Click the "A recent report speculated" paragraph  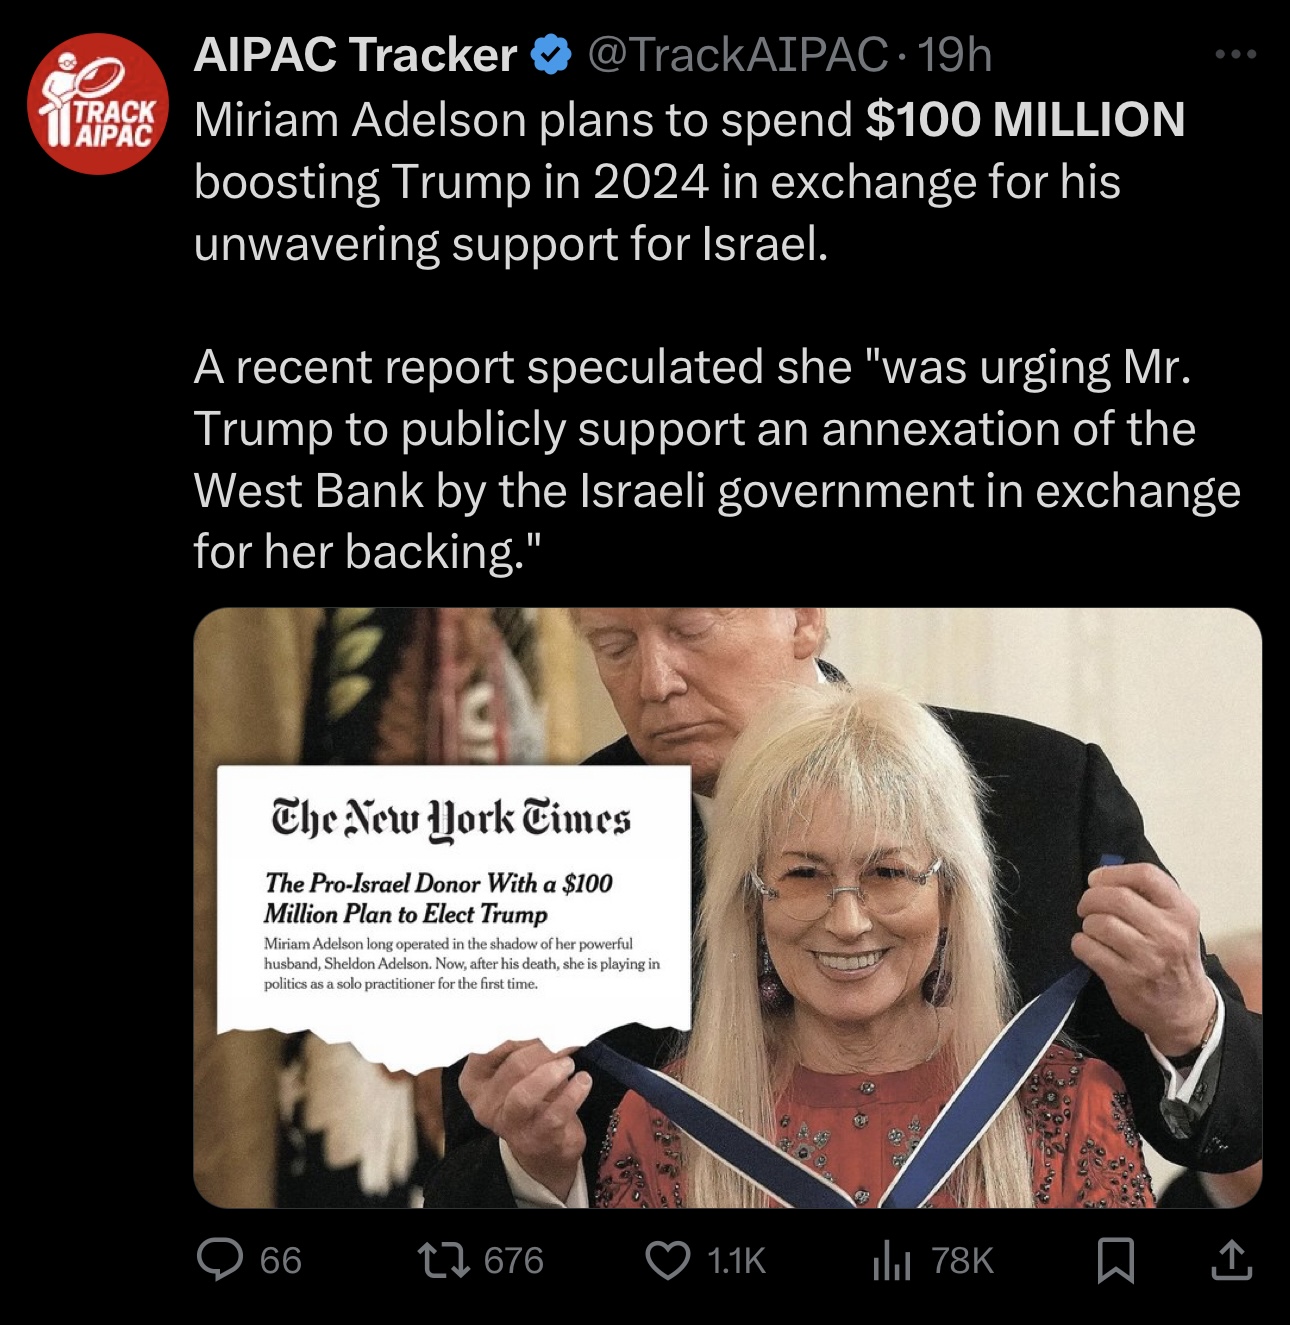(x=717, y=460)
